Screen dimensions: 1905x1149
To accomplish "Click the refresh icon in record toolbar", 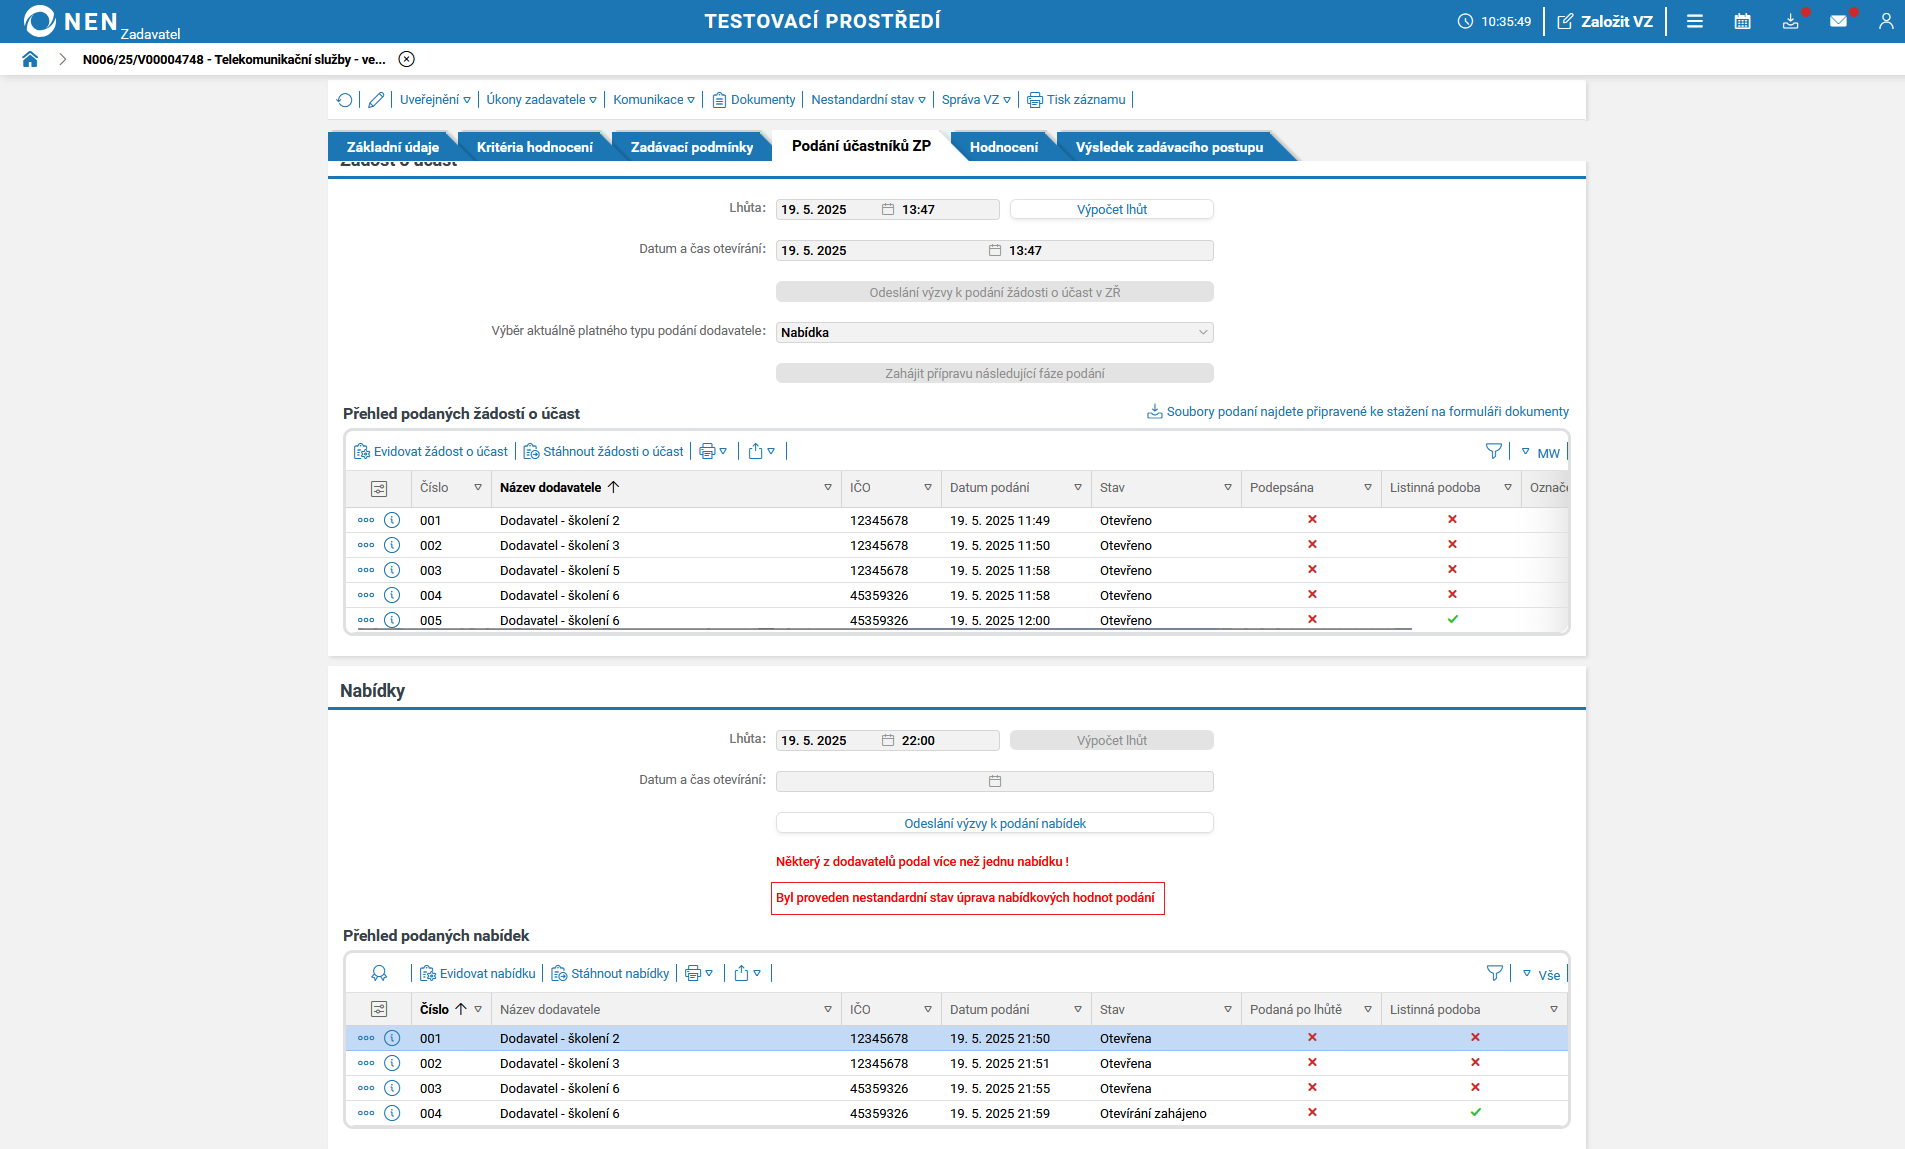I will (345, 100).
